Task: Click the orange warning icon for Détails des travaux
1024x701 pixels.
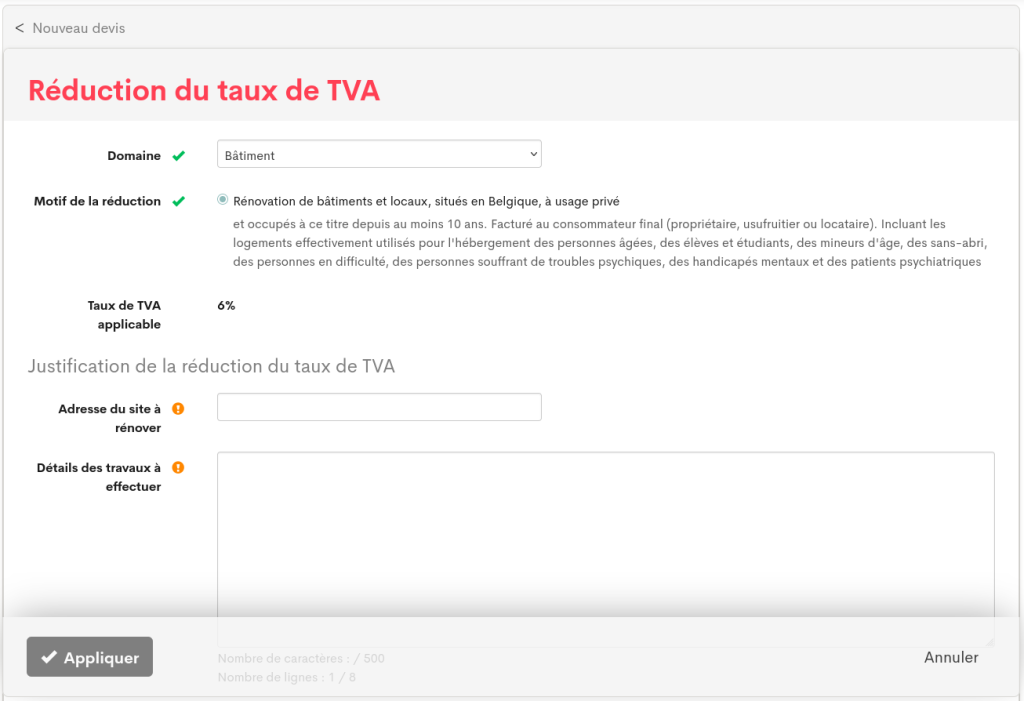Action: click(x=178, y=467)
